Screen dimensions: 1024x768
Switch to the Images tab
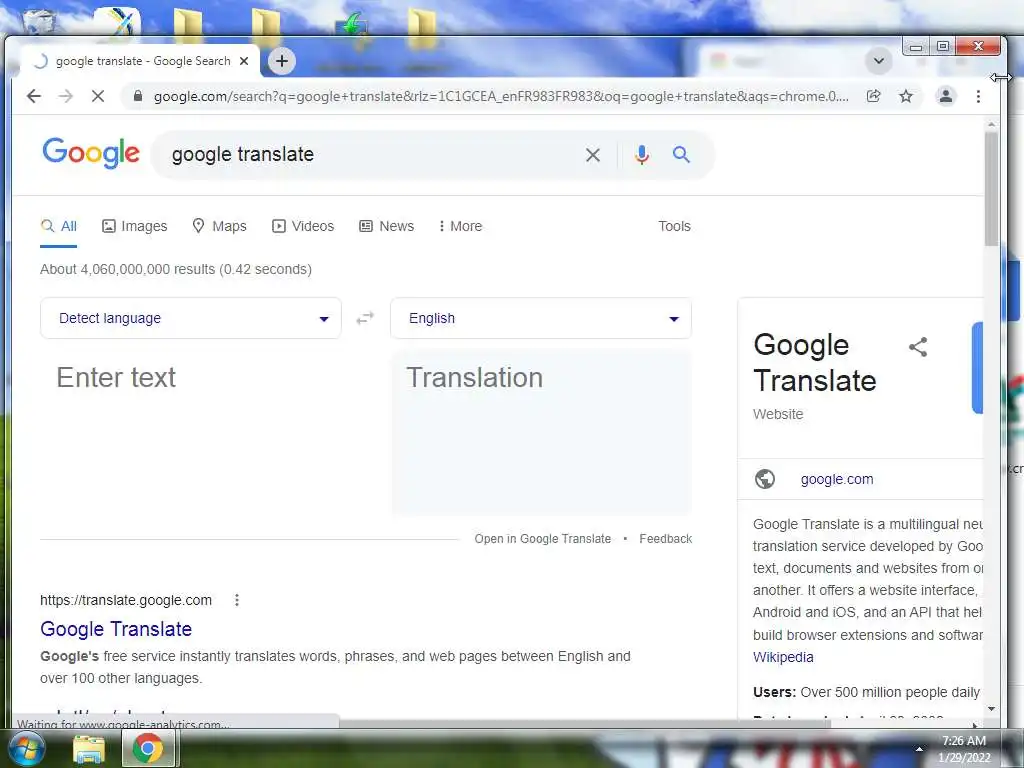[x=135, y=226]
